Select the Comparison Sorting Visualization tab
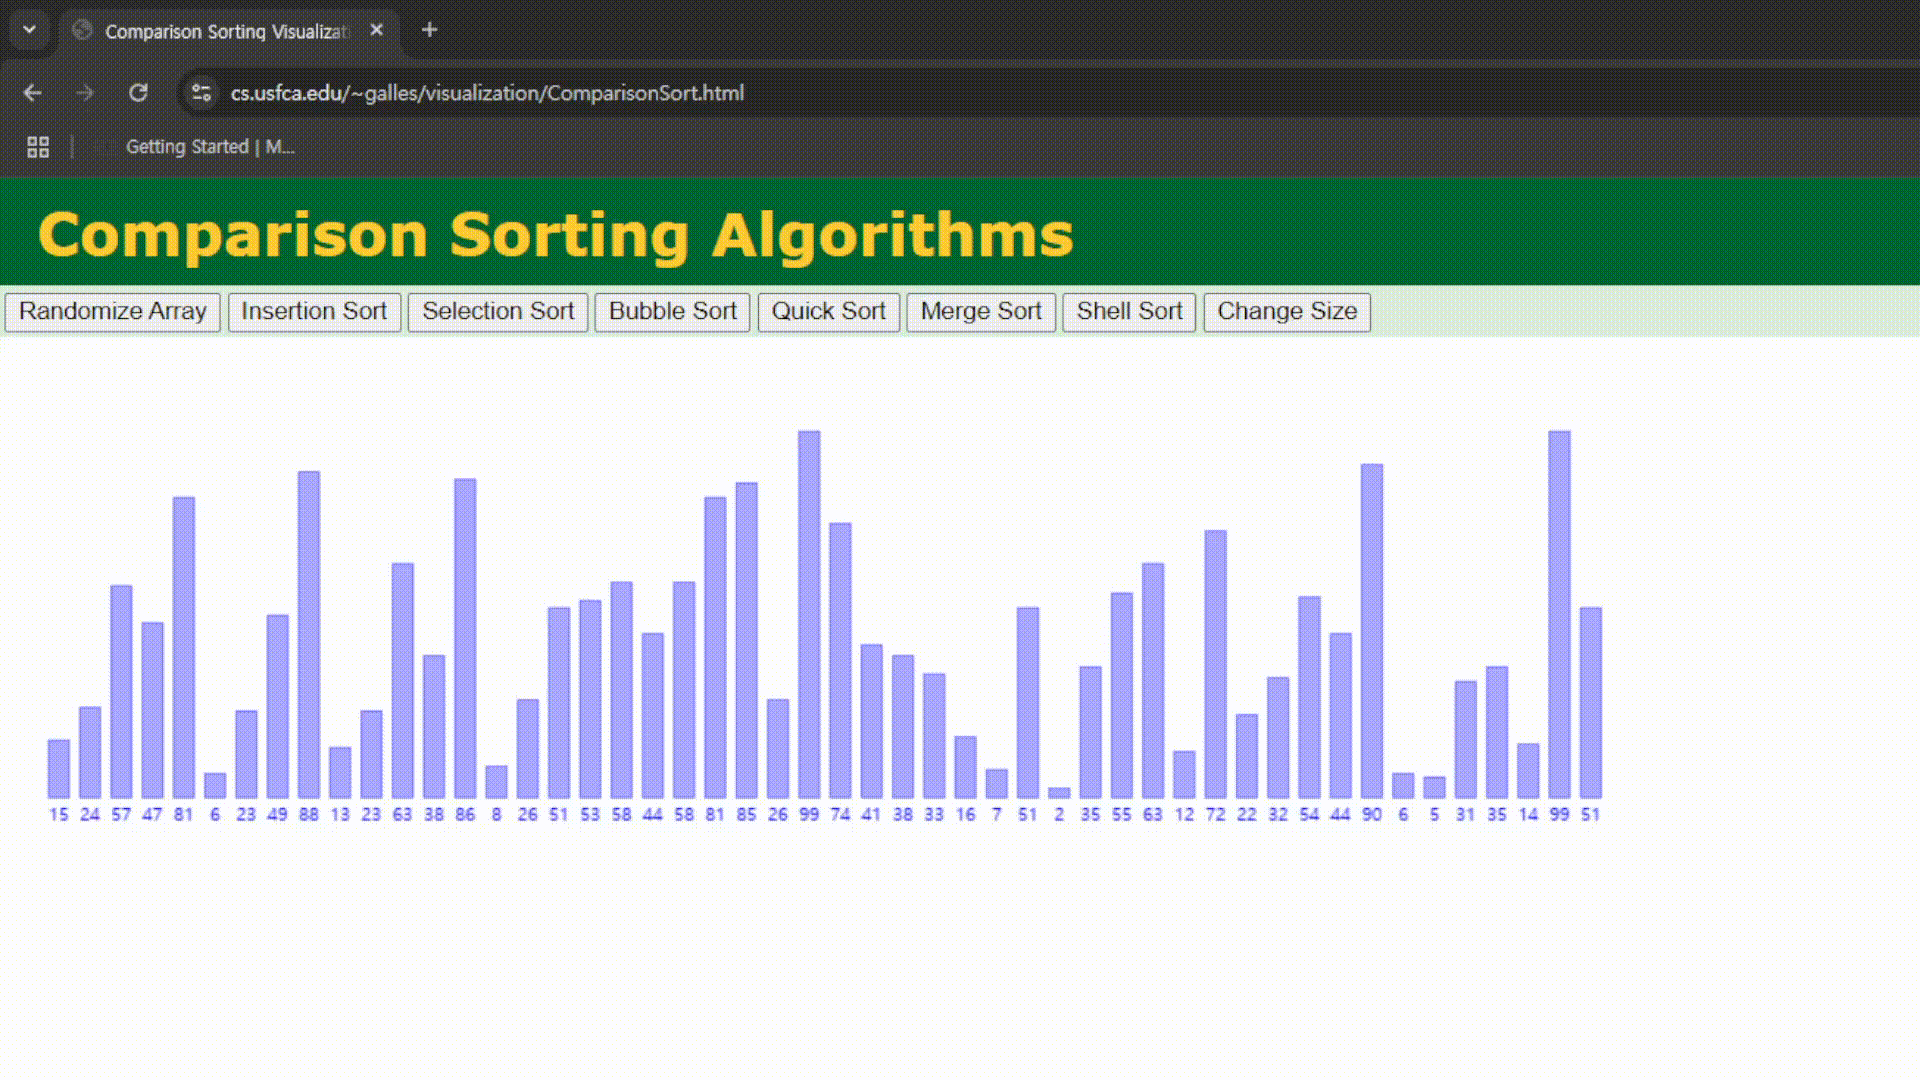Viewport: 1920px width, 1080px height. click(x=227, y=31)
